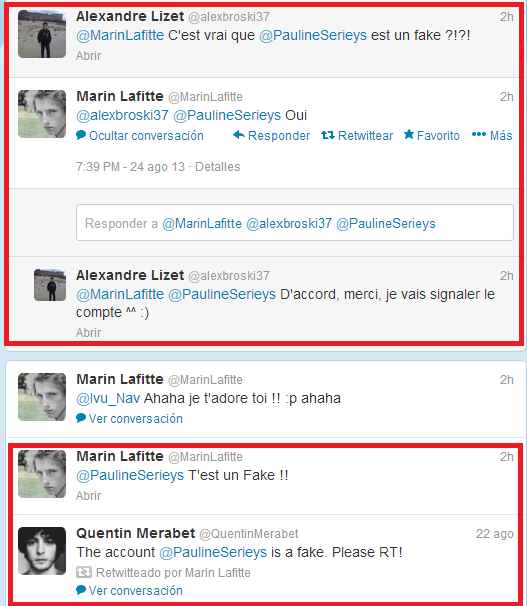The width and height of the screenshot is (527, 606).
Task: Click the speech bubble beside Ocultar conversación
Action: tap(81, 135)
